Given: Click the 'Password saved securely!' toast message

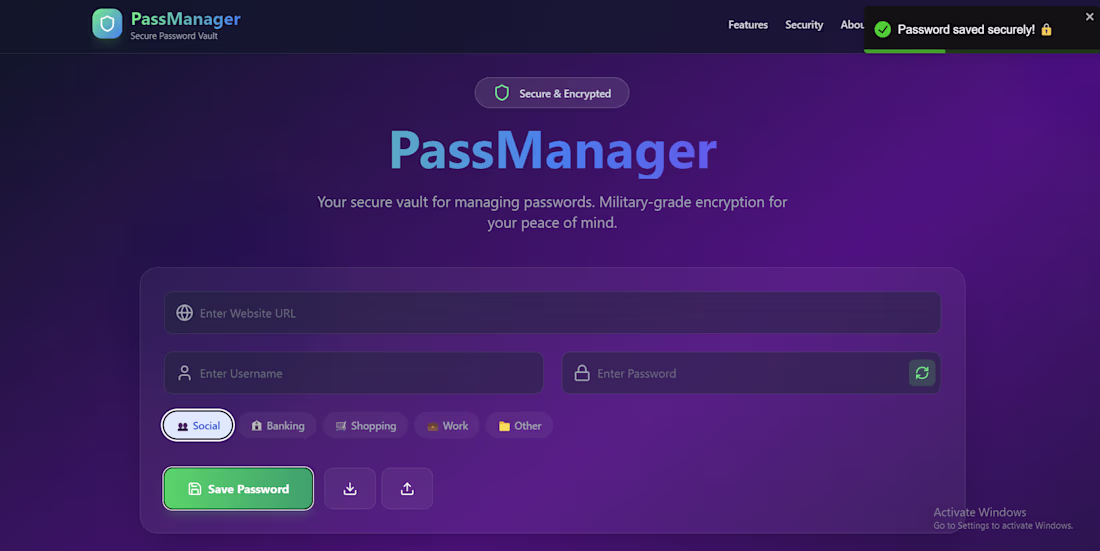Looking at the screenshot, I should [x=966, y=29].
